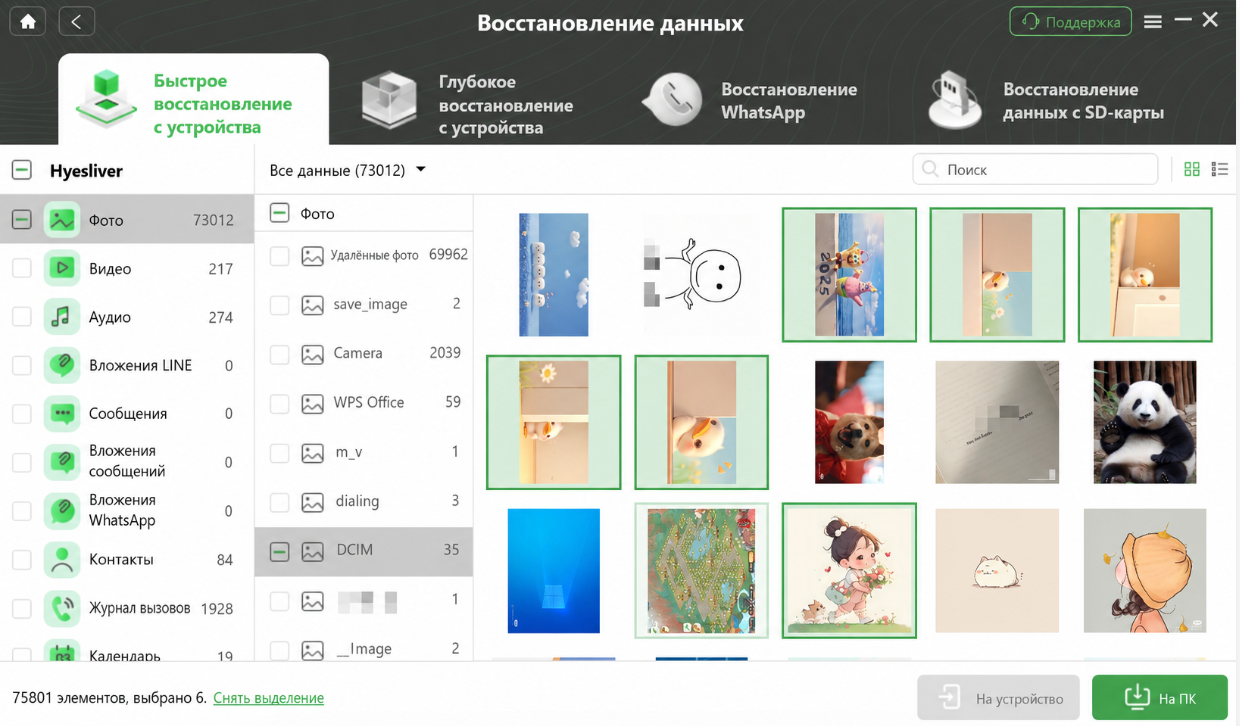
Task: Open Восстановление данных с SD-карты tab
Action: point(1045,101)
